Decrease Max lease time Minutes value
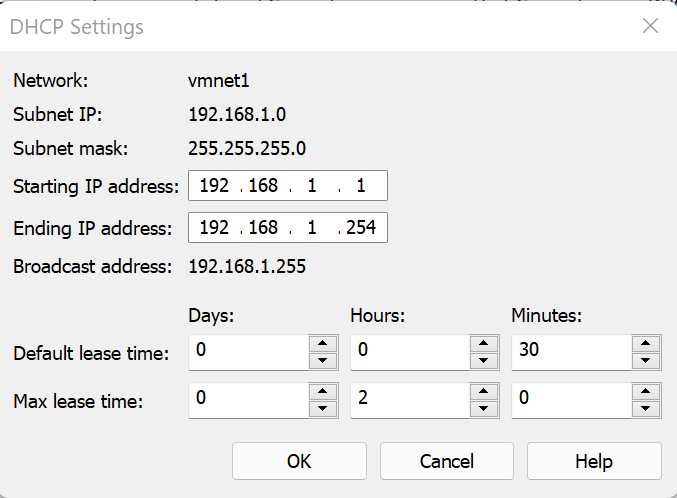Image resolution: width=677 pixels, height=498 pixels. point(646,408)
